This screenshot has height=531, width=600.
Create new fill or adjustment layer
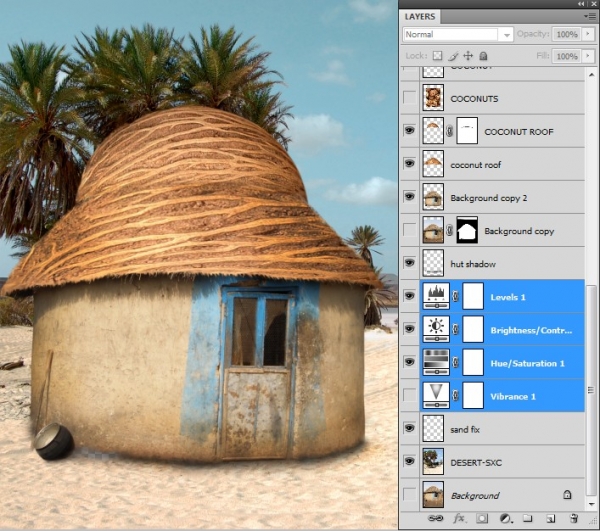point(505,519)
